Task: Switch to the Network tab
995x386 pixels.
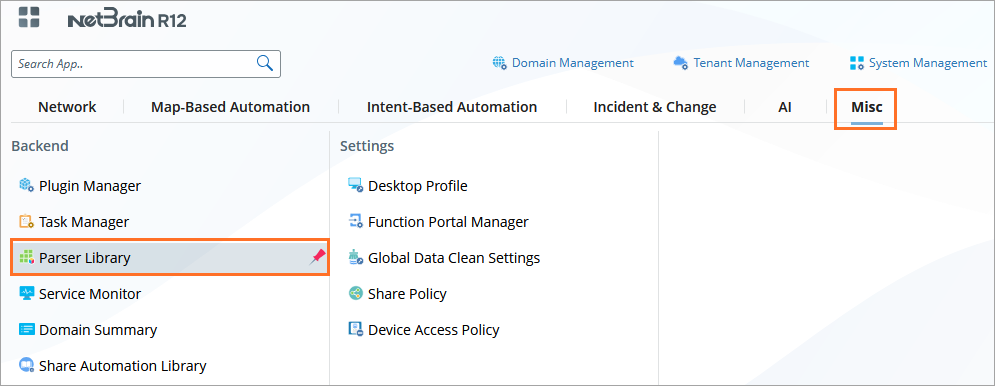Action: [x=67, y=107]
